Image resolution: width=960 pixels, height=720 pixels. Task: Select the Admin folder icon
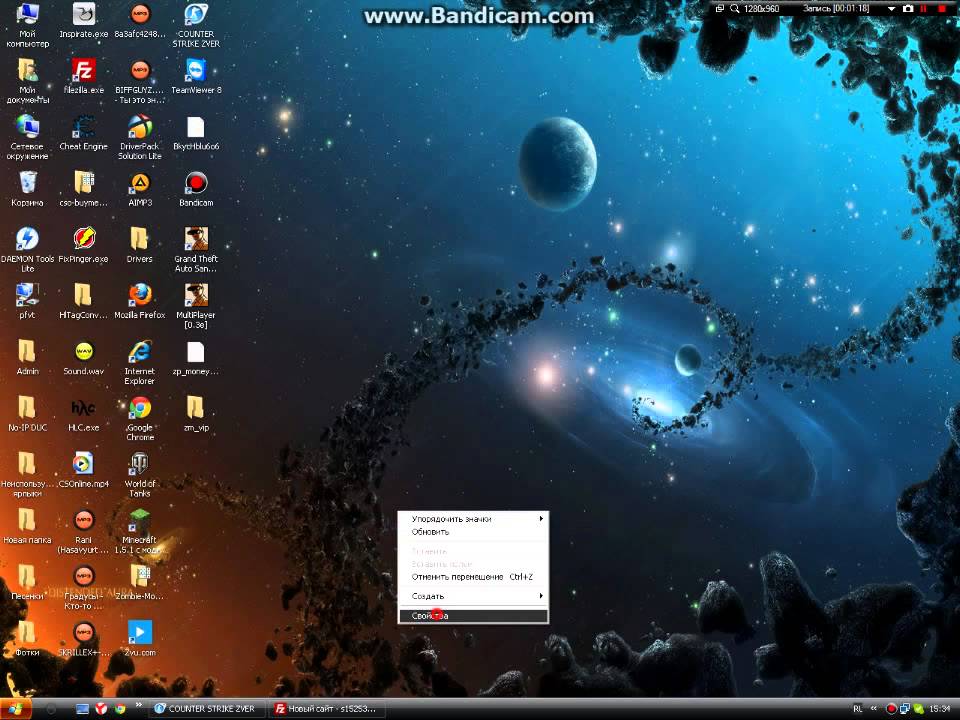[x=28, y=357]
